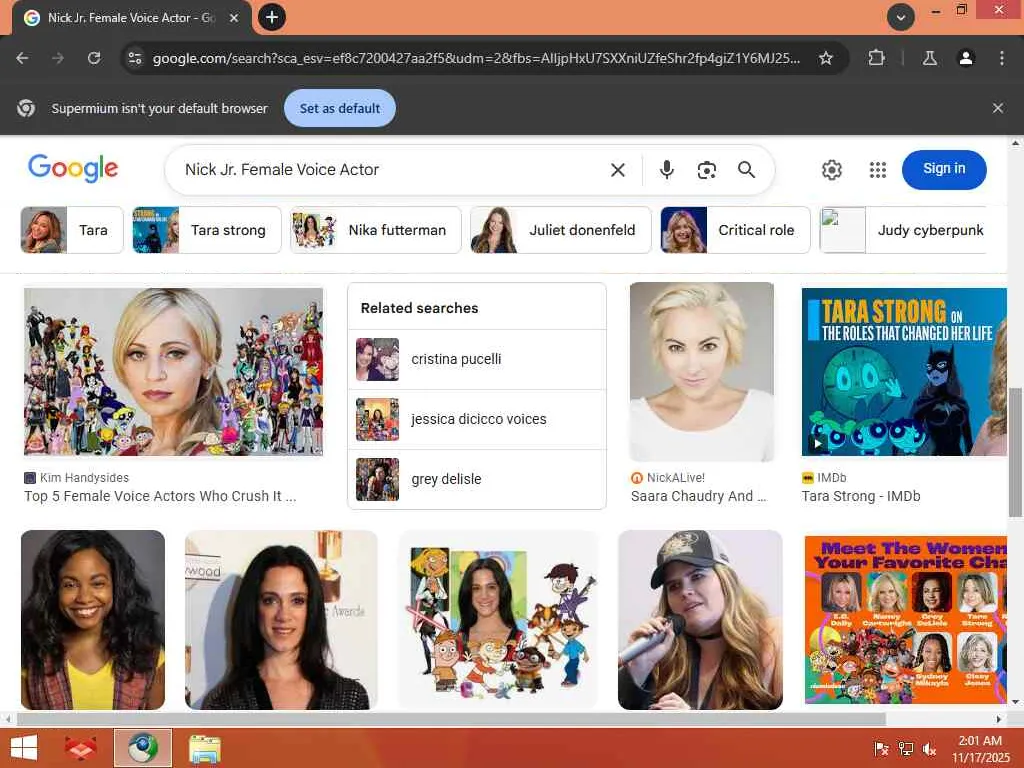Go to the Google logo homepage
1024x768 pixels.
pyautogui.click(x=73, y=168)
